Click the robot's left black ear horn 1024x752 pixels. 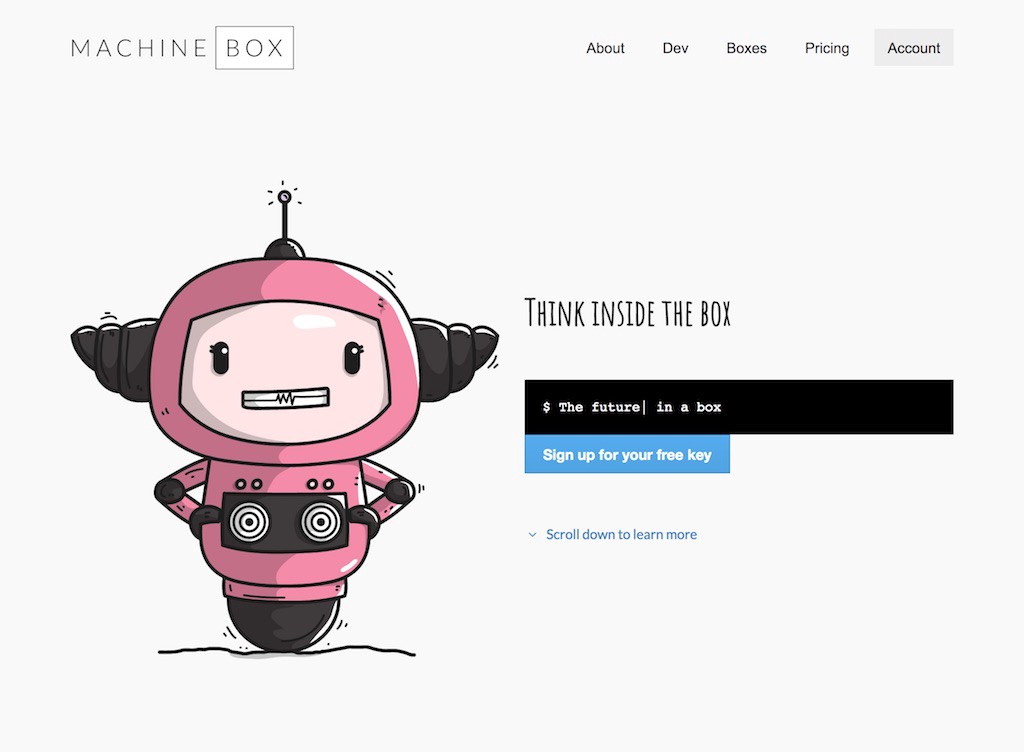[113, 356]
